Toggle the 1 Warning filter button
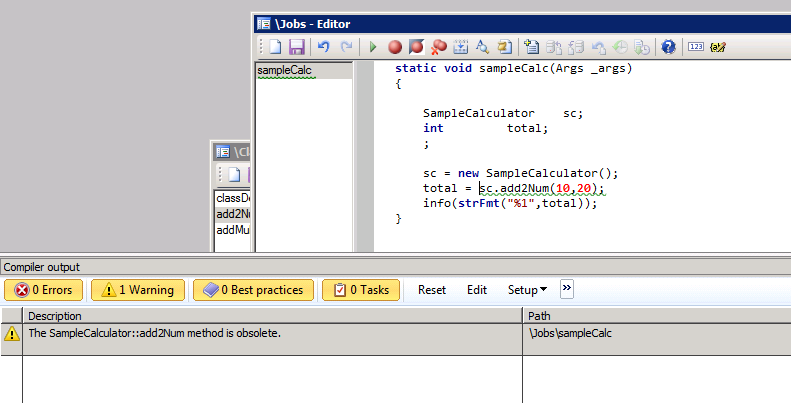This screenshot has height=403, width=791. click(138, 290)
